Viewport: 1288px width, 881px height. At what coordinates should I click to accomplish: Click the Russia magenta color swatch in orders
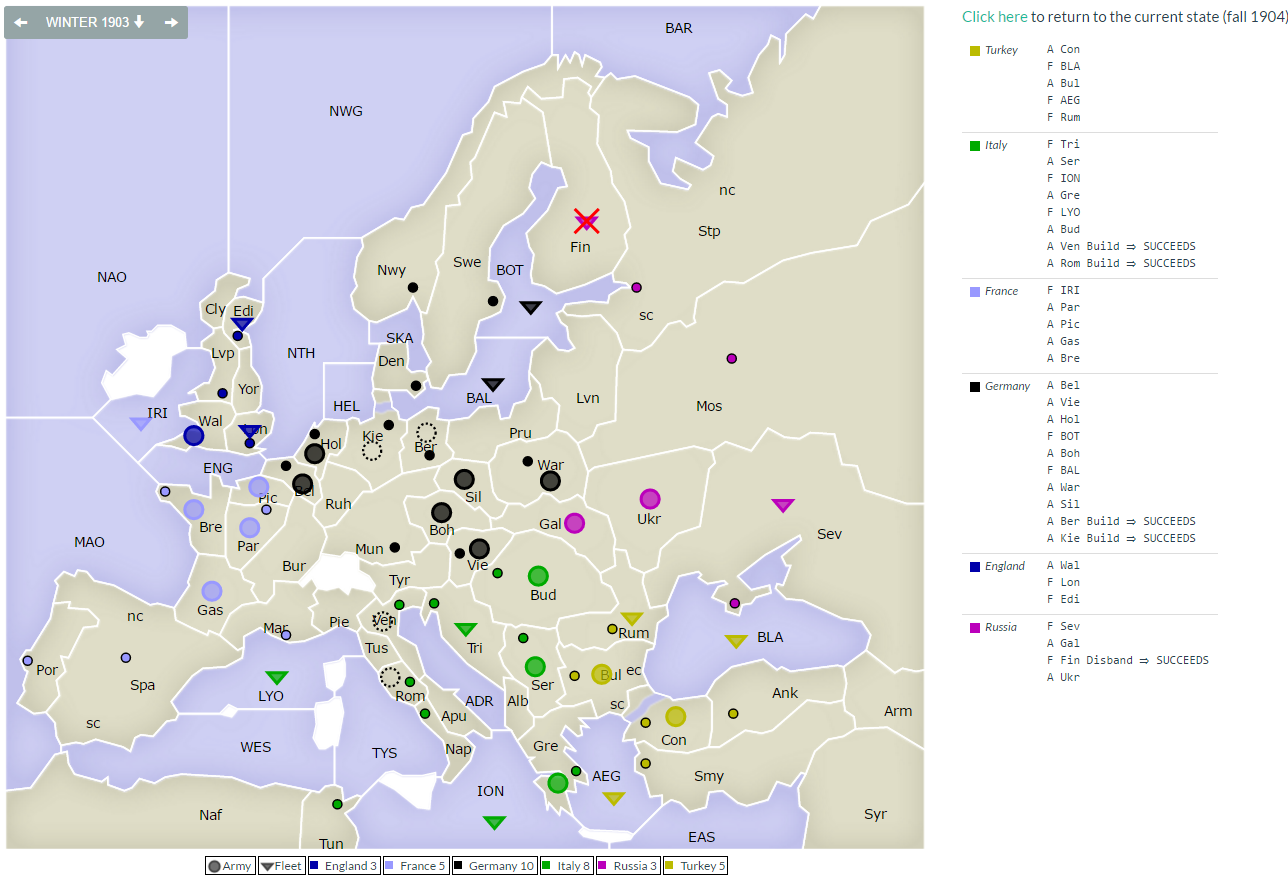click(x=975, y=628)
